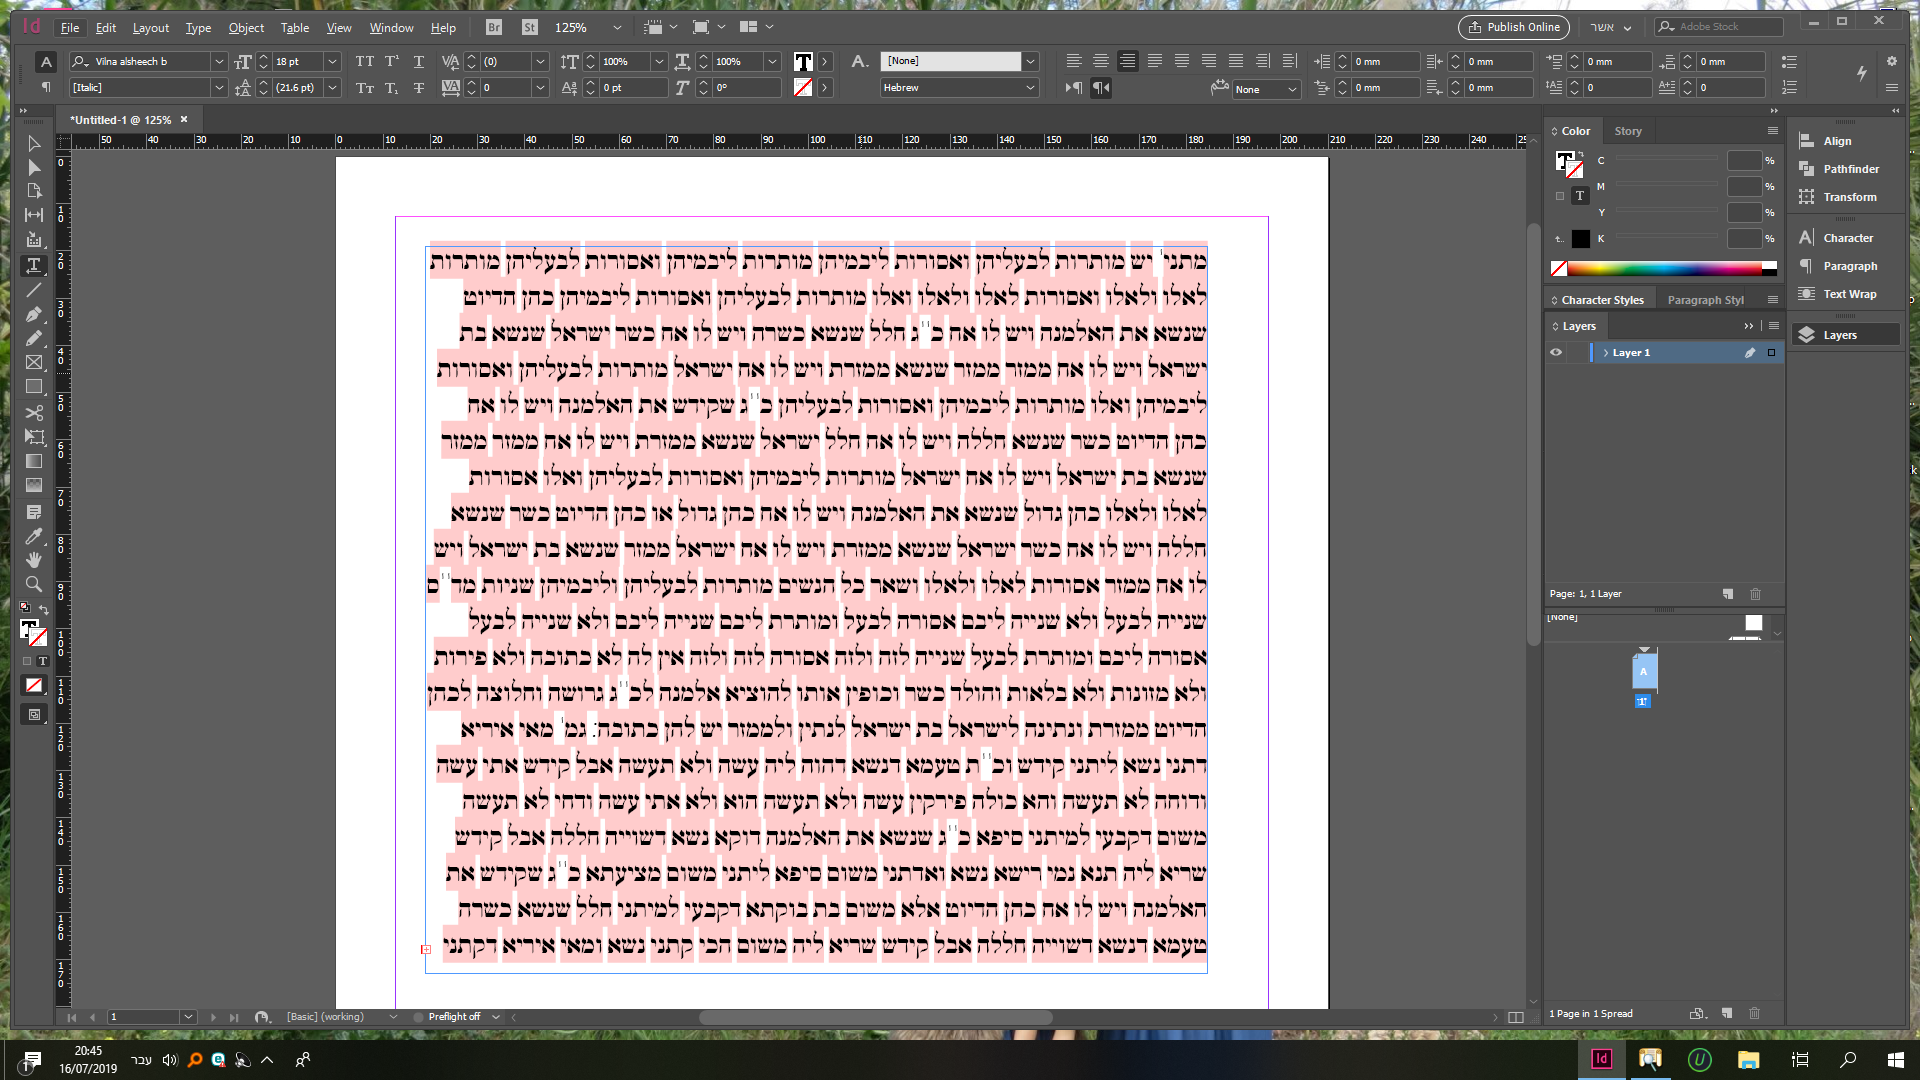
Task: Open the Table menu
Action: pos(294,27)
